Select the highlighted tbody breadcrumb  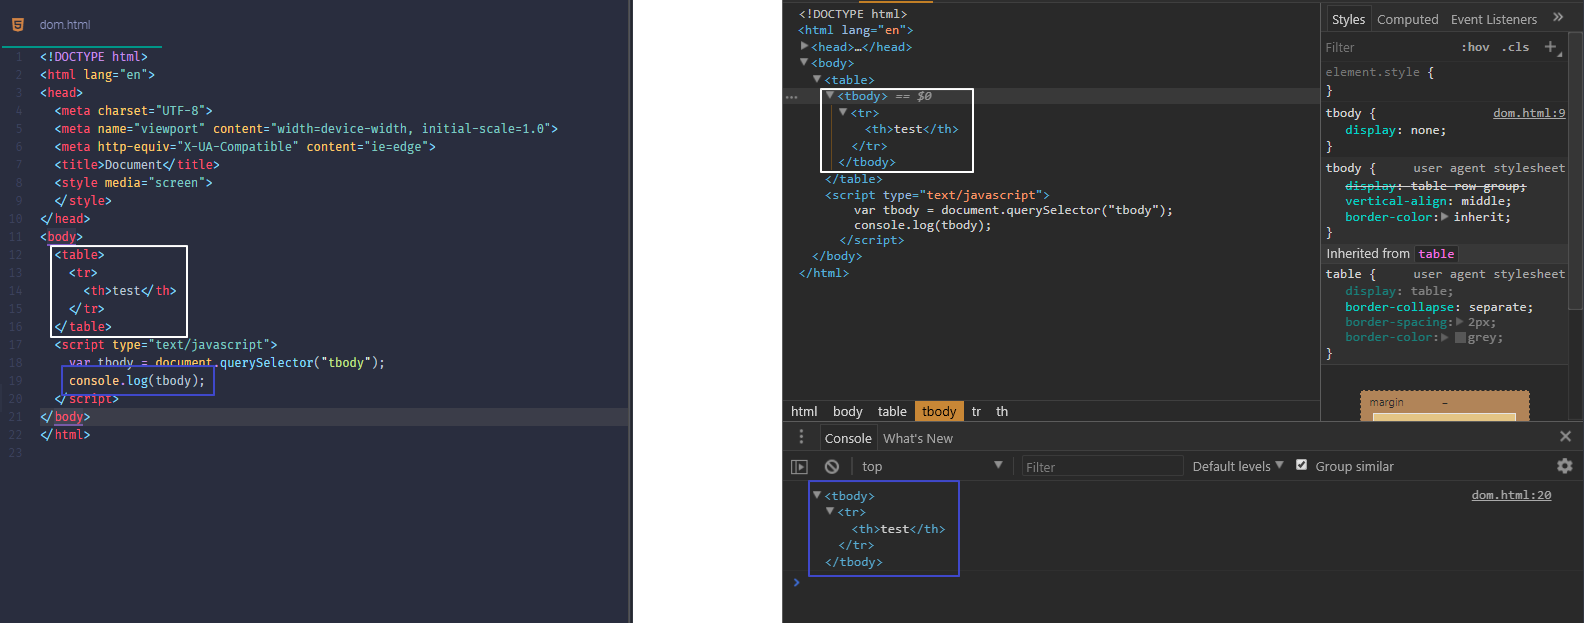pyautogui.click(x=939, y=411)
